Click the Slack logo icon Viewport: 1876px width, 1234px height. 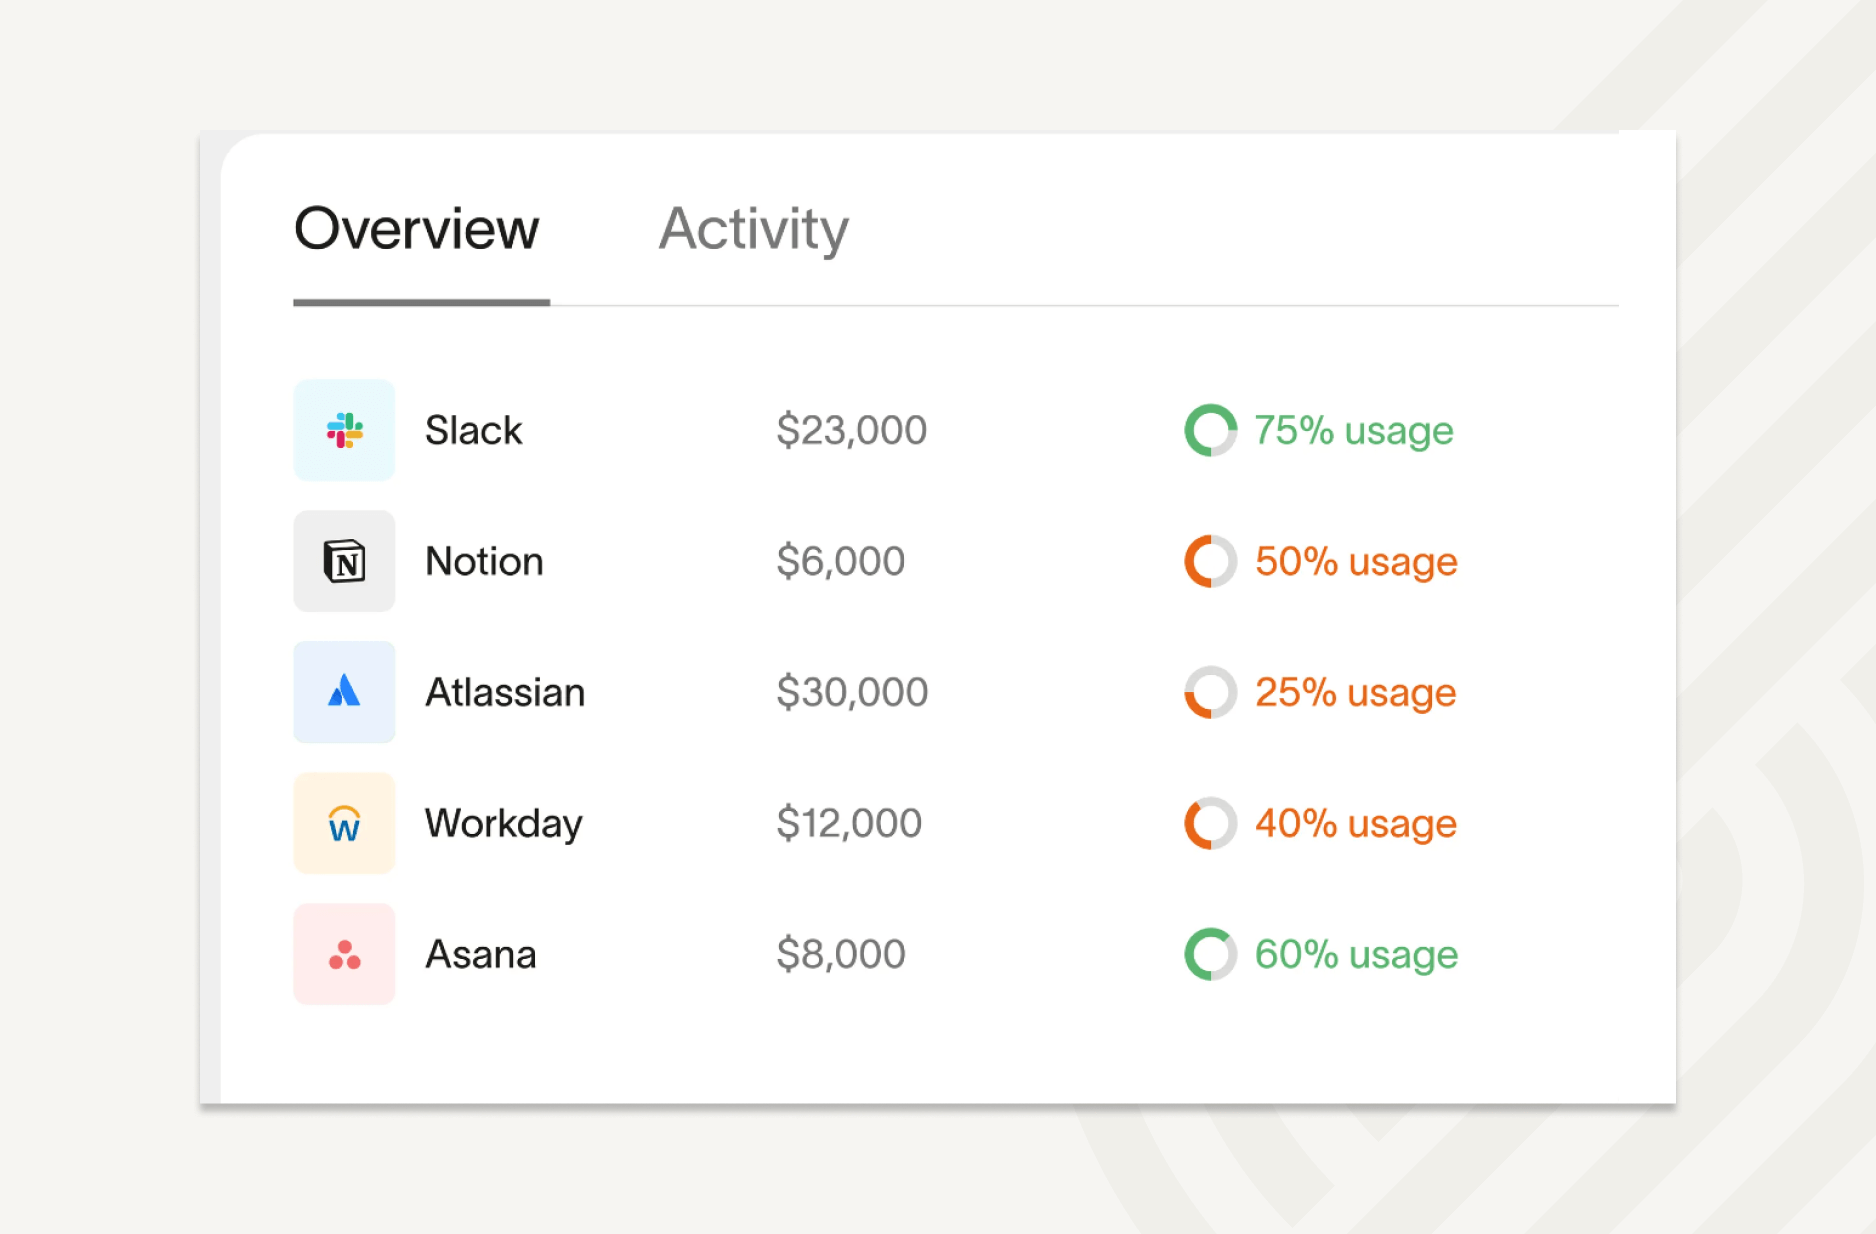coord(344,430)
